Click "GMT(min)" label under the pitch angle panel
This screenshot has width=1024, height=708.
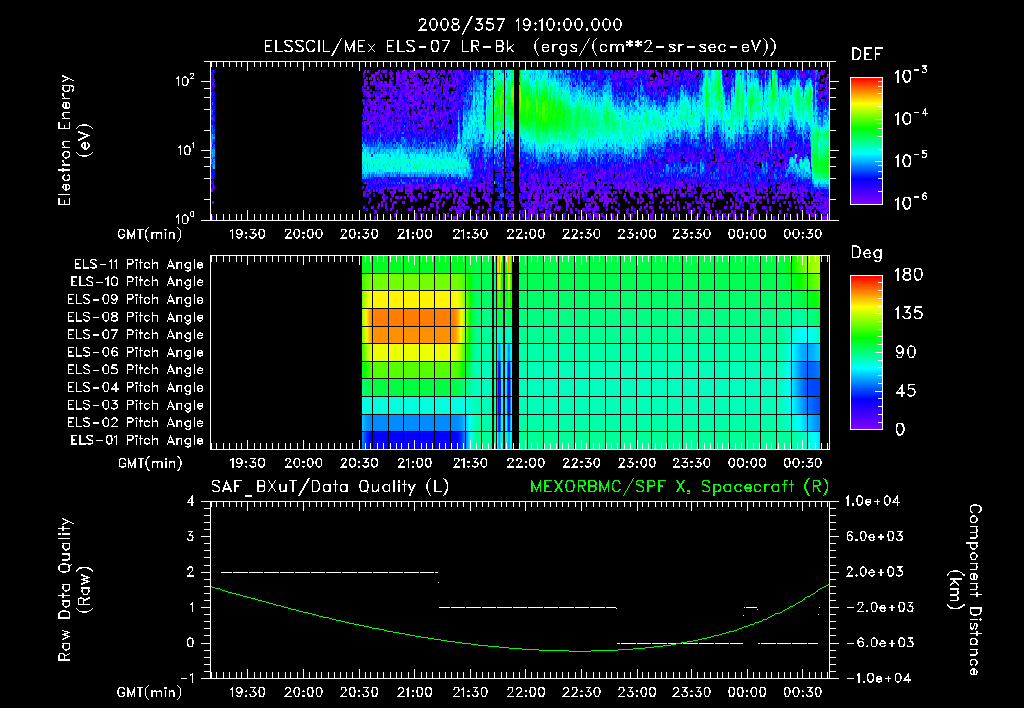150,464
